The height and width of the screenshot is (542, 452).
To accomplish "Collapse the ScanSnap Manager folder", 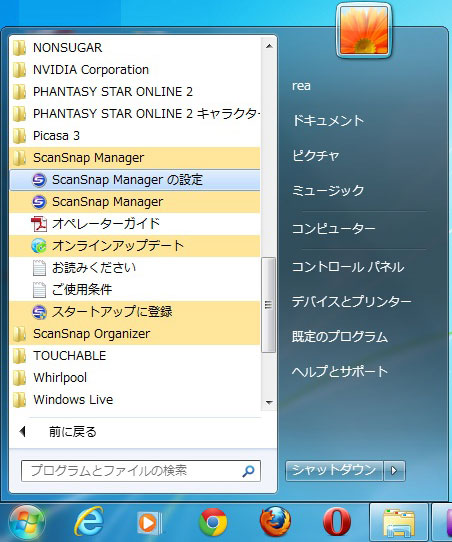I will [x=135, y=158].
